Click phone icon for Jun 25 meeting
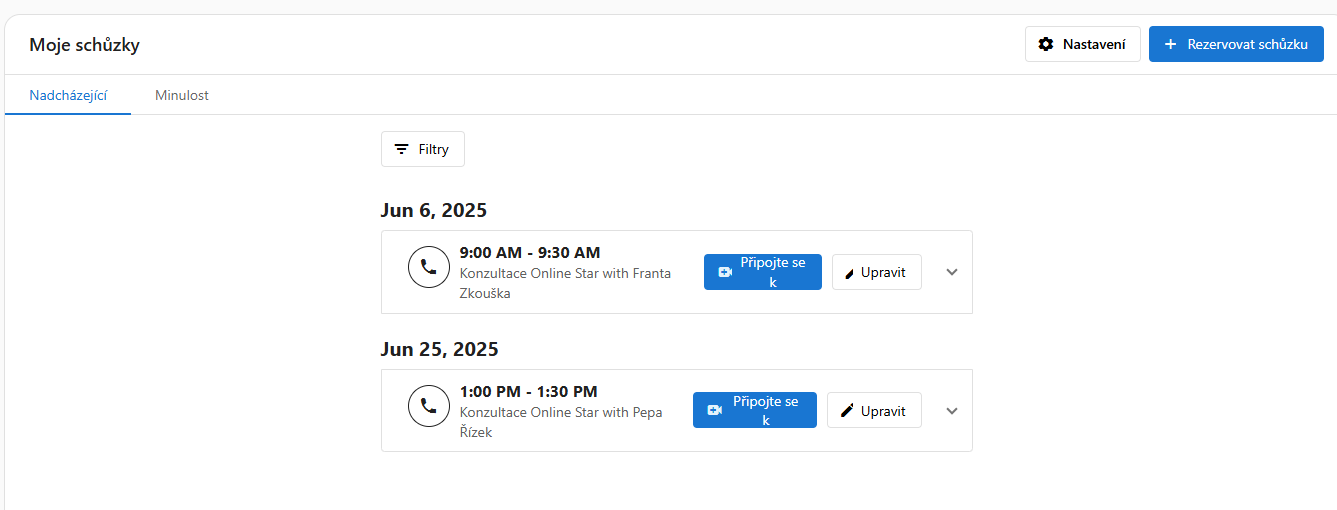 tap(429, 406)
